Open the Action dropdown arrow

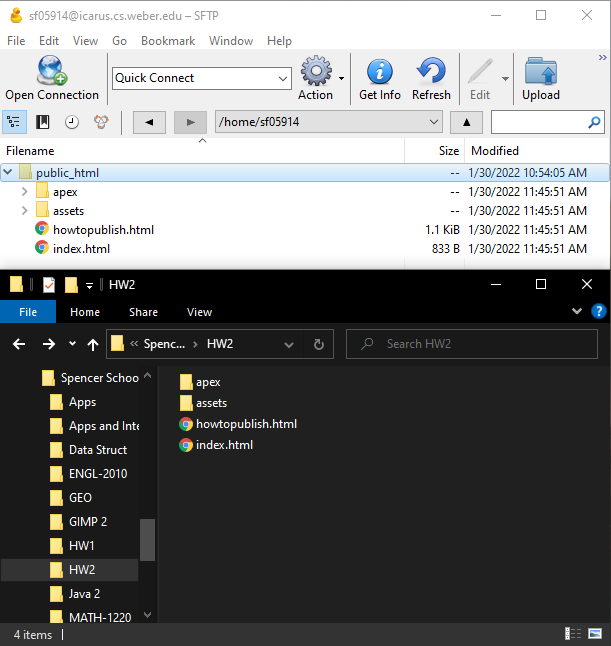click(341, 78)
